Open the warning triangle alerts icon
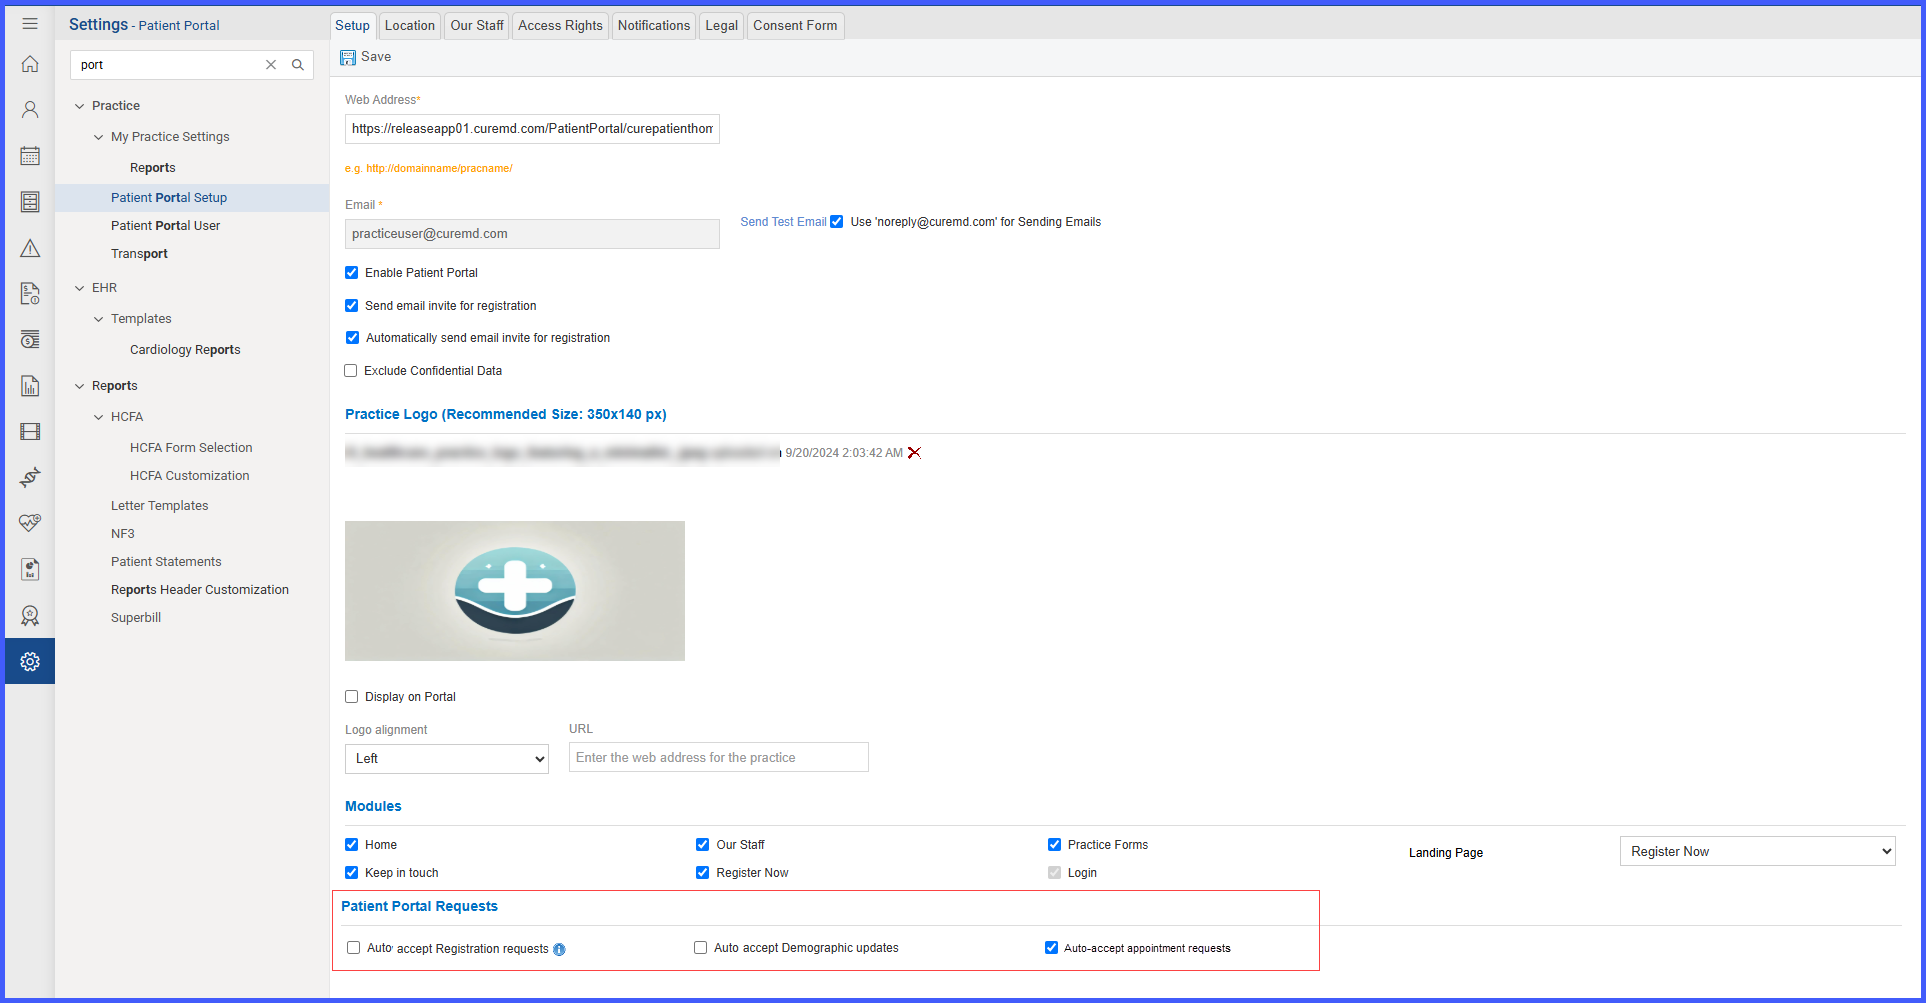Screen dimensions: 1926x1003 tap(30, 248)
